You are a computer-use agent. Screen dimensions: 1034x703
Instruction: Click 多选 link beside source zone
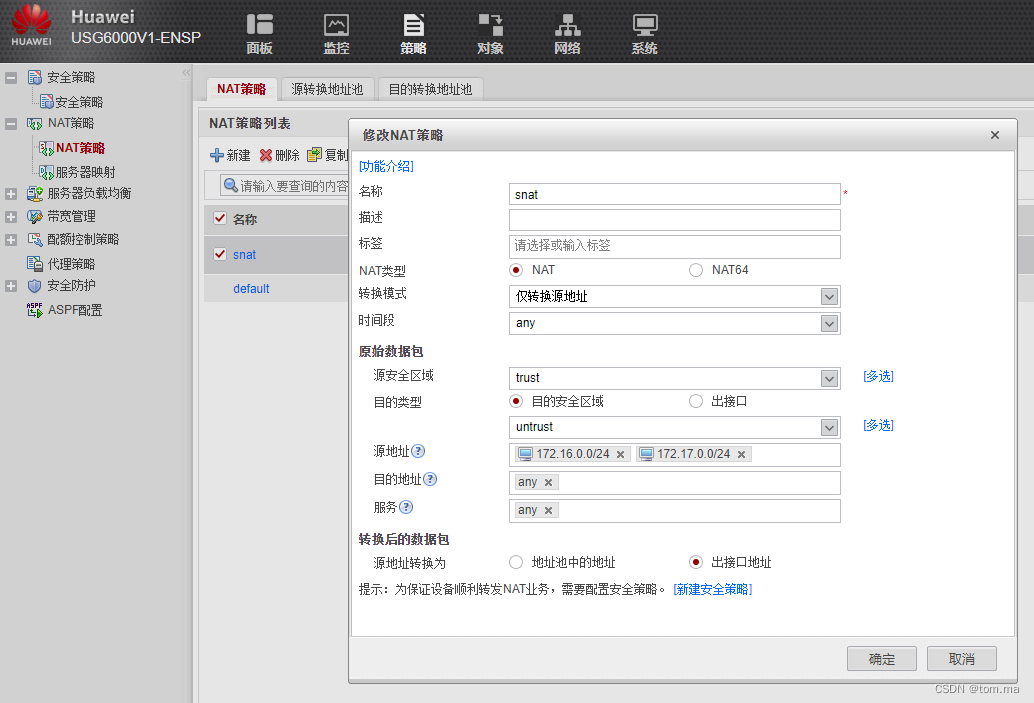coord(878,376)
